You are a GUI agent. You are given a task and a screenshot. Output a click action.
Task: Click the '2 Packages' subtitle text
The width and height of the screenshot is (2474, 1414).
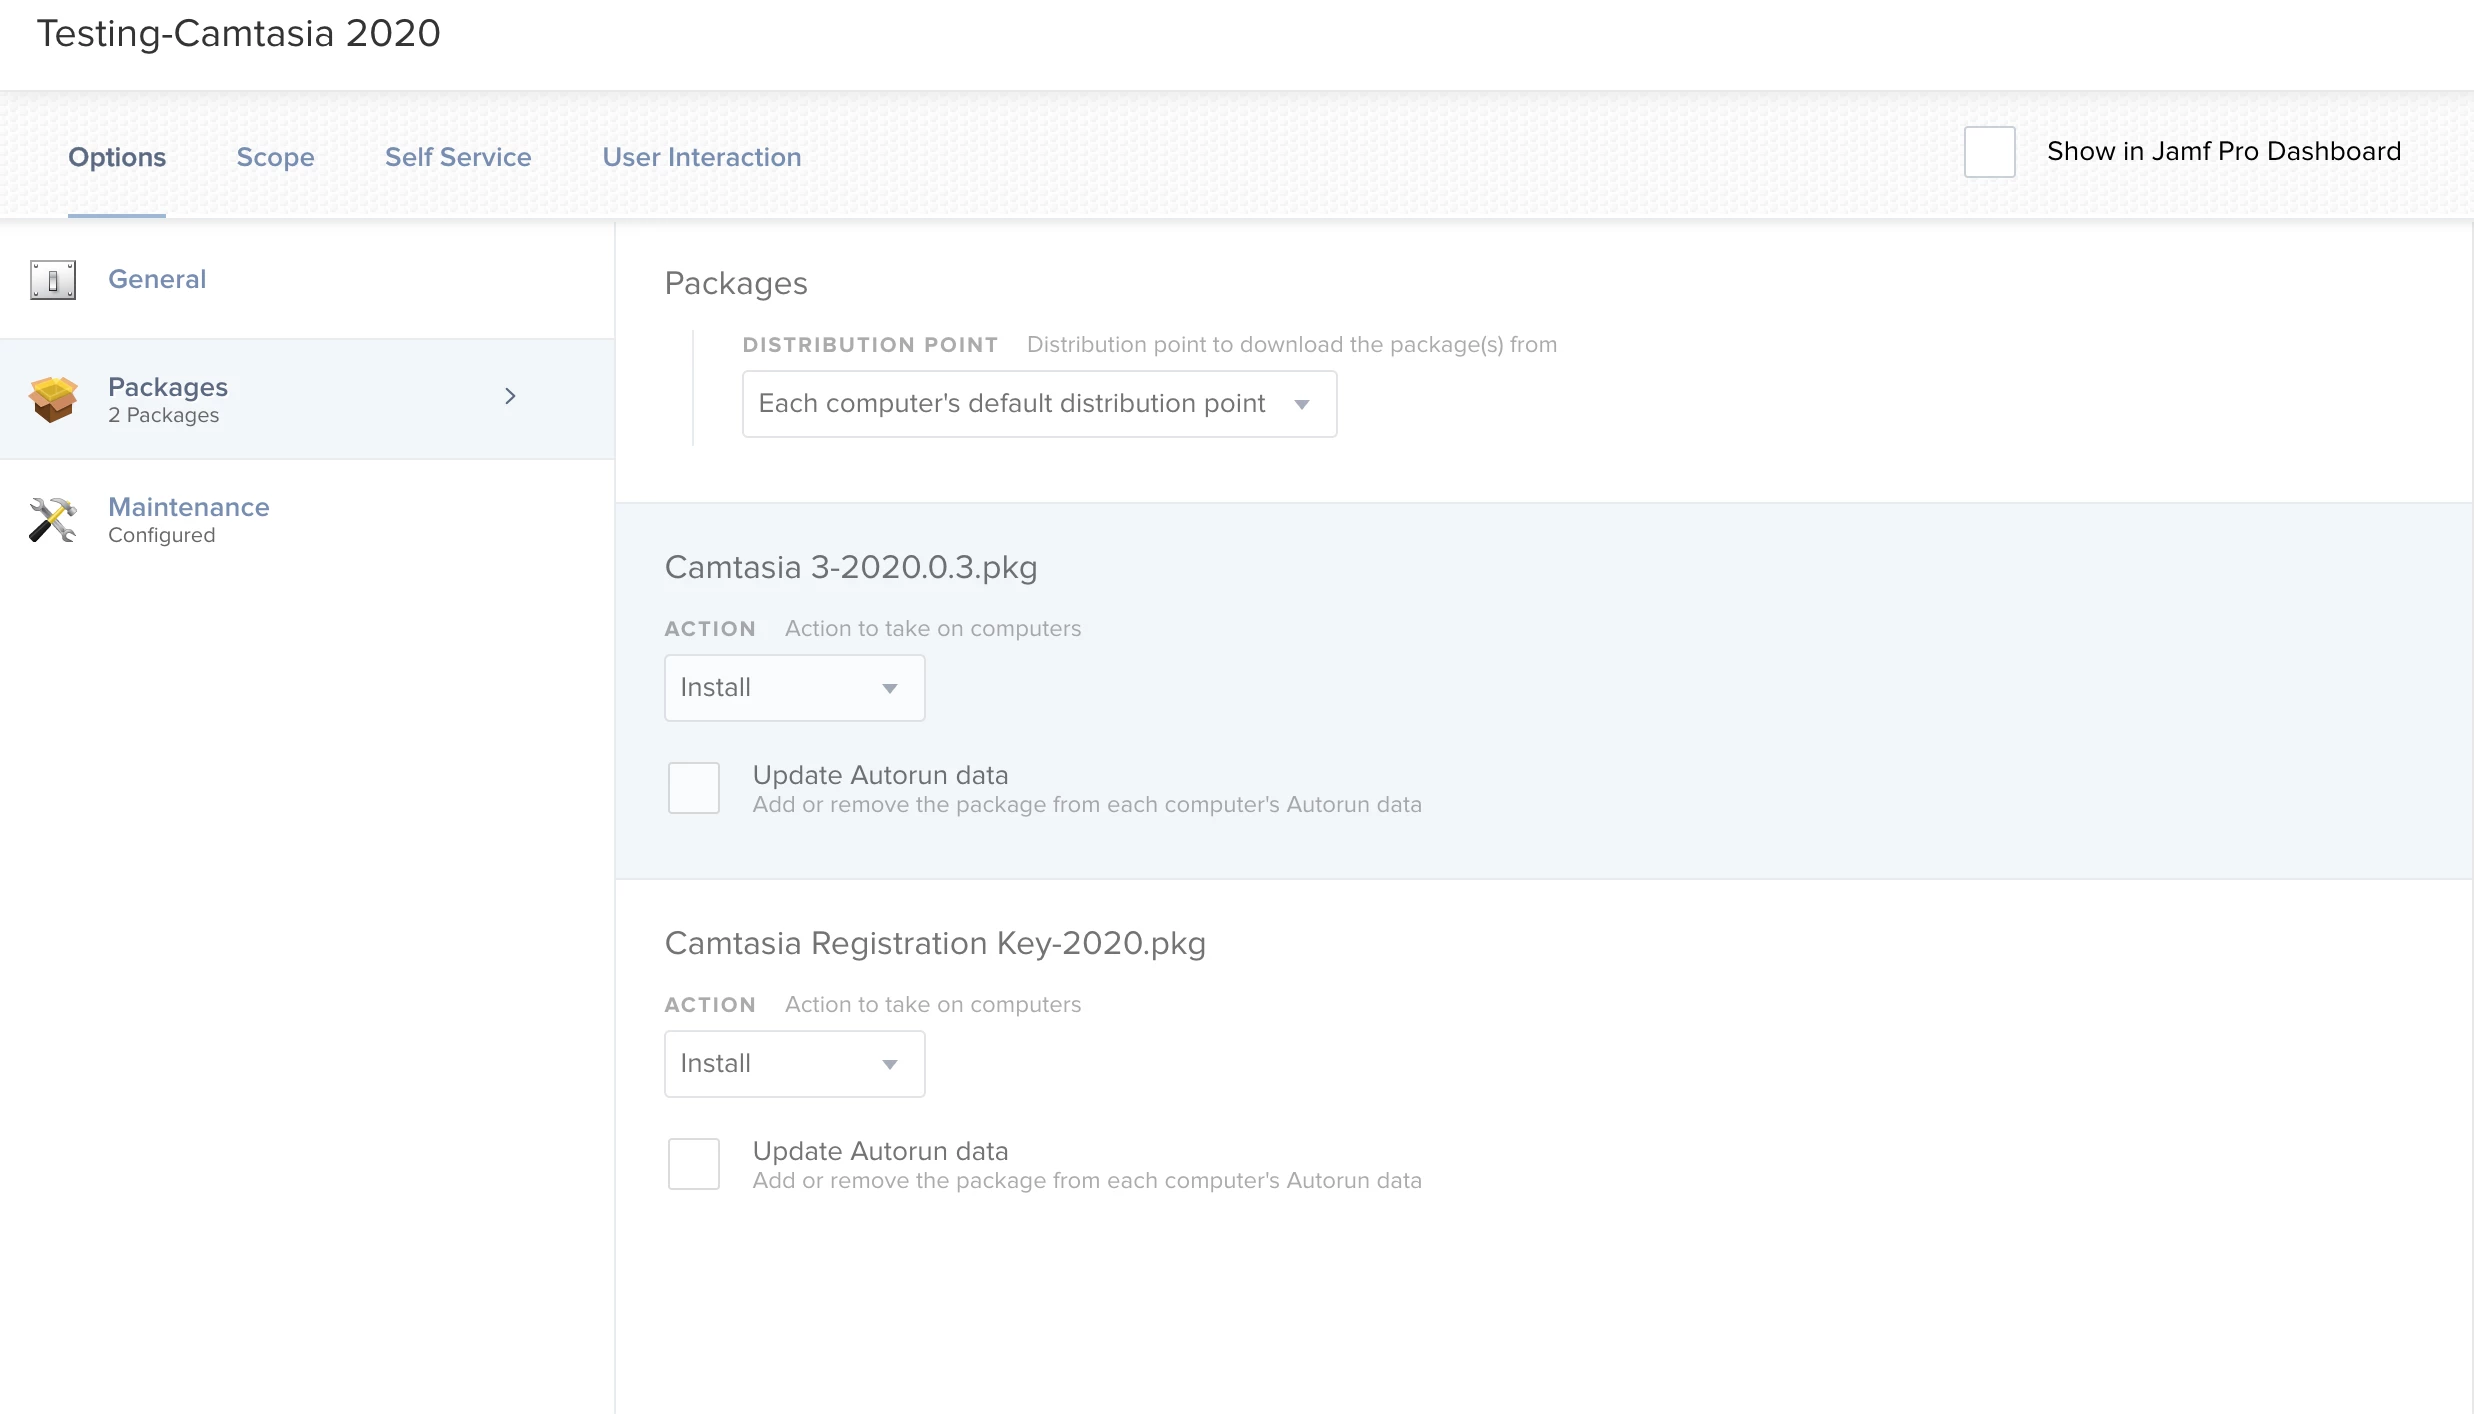click(163, 415)
